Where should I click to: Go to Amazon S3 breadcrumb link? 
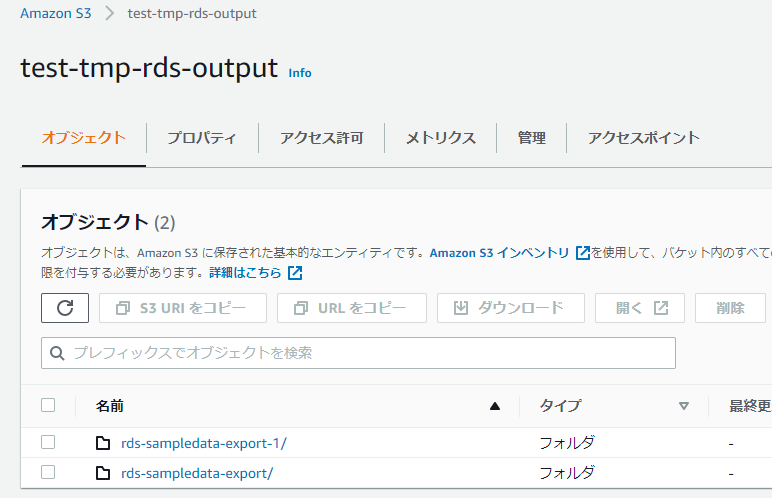click(56, 13)
